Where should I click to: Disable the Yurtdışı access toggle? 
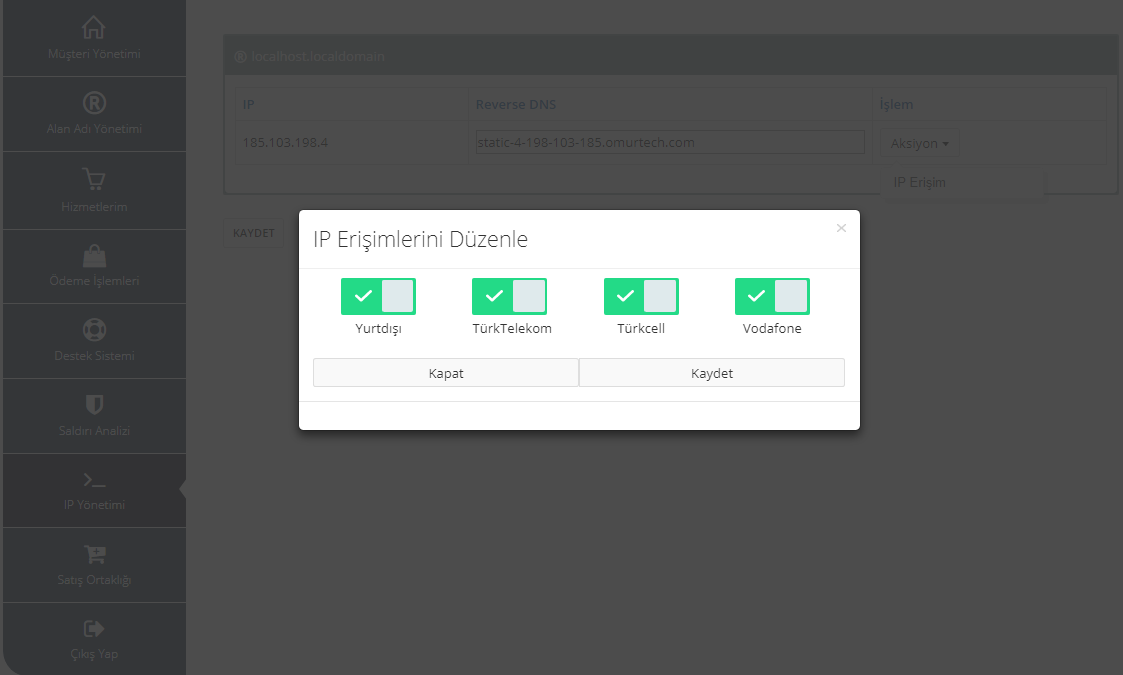tap(378, 296)
